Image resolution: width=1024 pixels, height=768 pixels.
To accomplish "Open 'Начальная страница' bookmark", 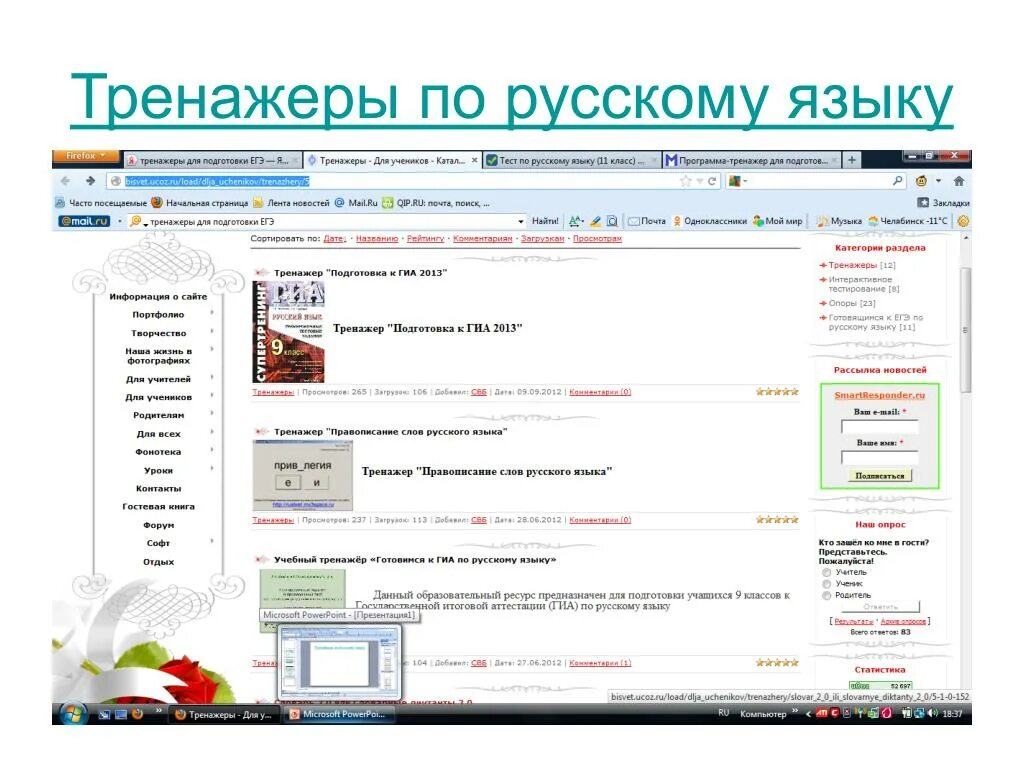I will (x=200, y=203).
